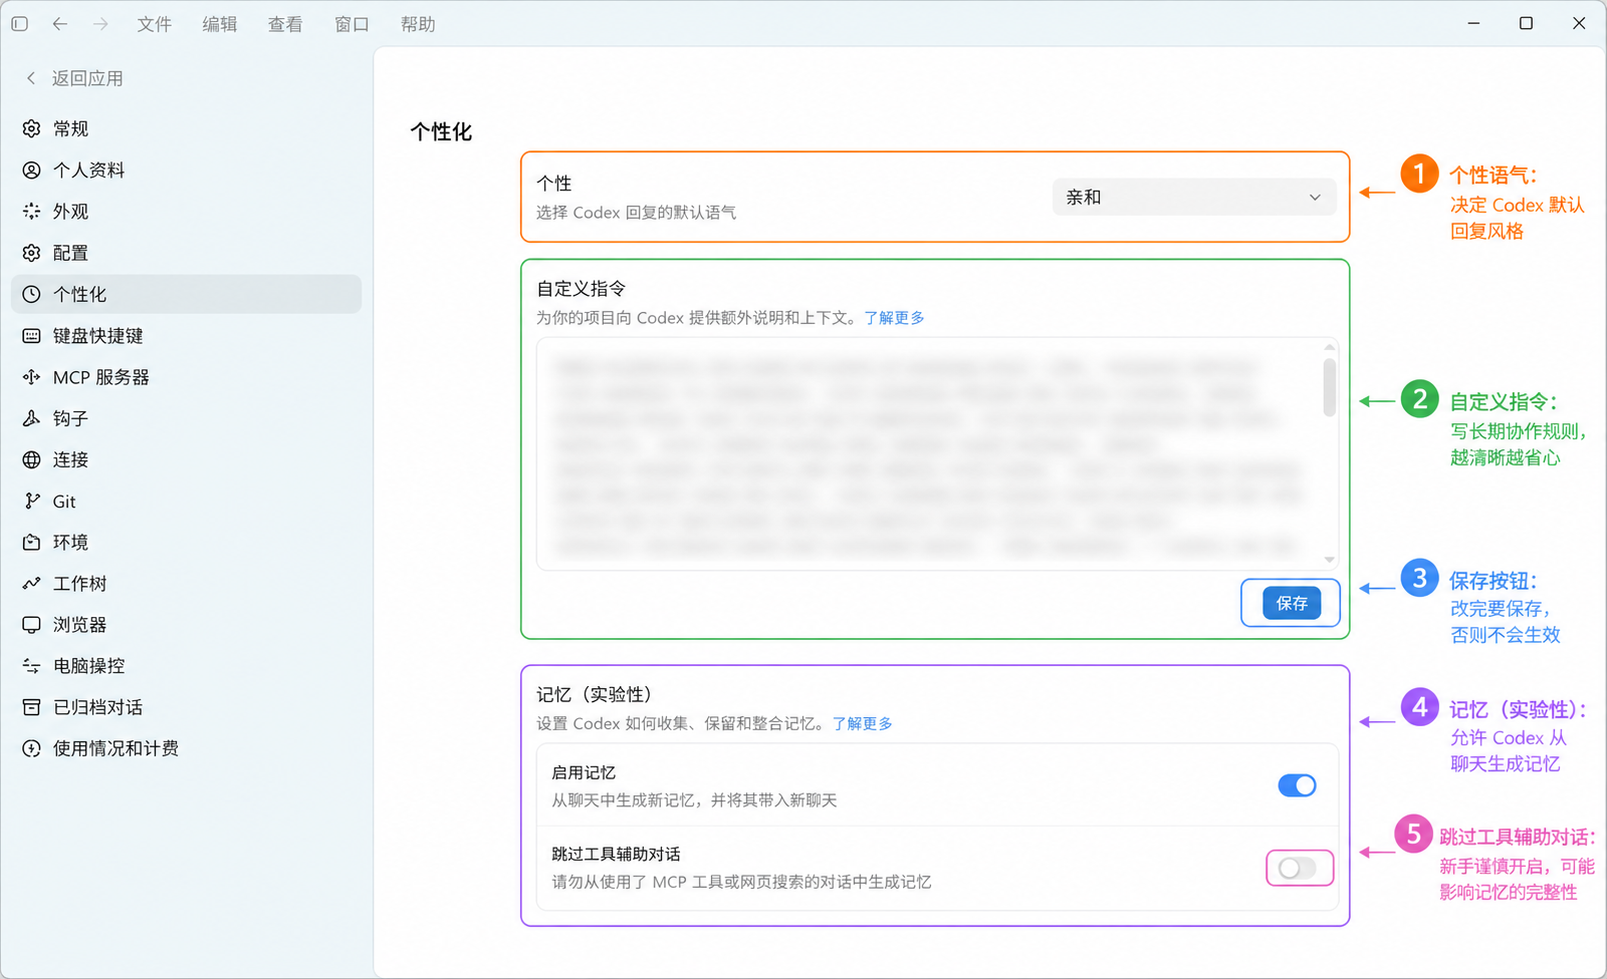Image resolution: width=1607 pixels, height=979 pixels.
Task: Open the 编辑 menu
Action: tap(220, 24)
